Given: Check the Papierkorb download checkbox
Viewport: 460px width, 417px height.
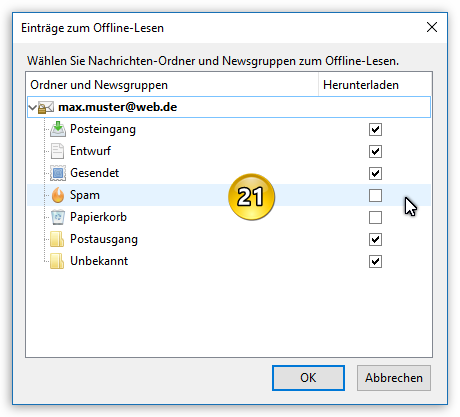Looking at the screenshot, I should coord(375,217).
